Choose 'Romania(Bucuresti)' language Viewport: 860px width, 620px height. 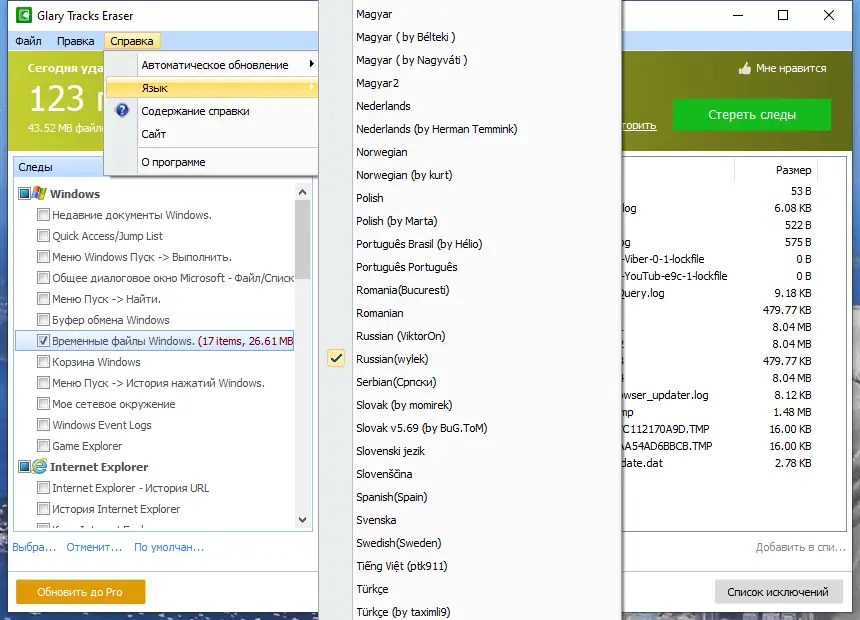pyautogui.click(x=403, y=290)
